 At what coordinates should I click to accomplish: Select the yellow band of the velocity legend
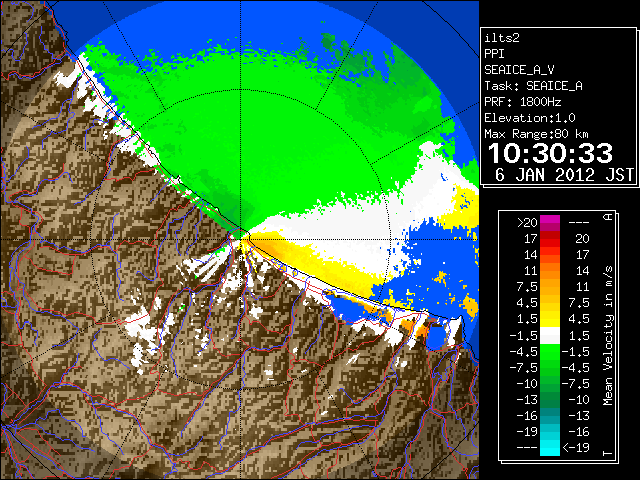[550, 318]
